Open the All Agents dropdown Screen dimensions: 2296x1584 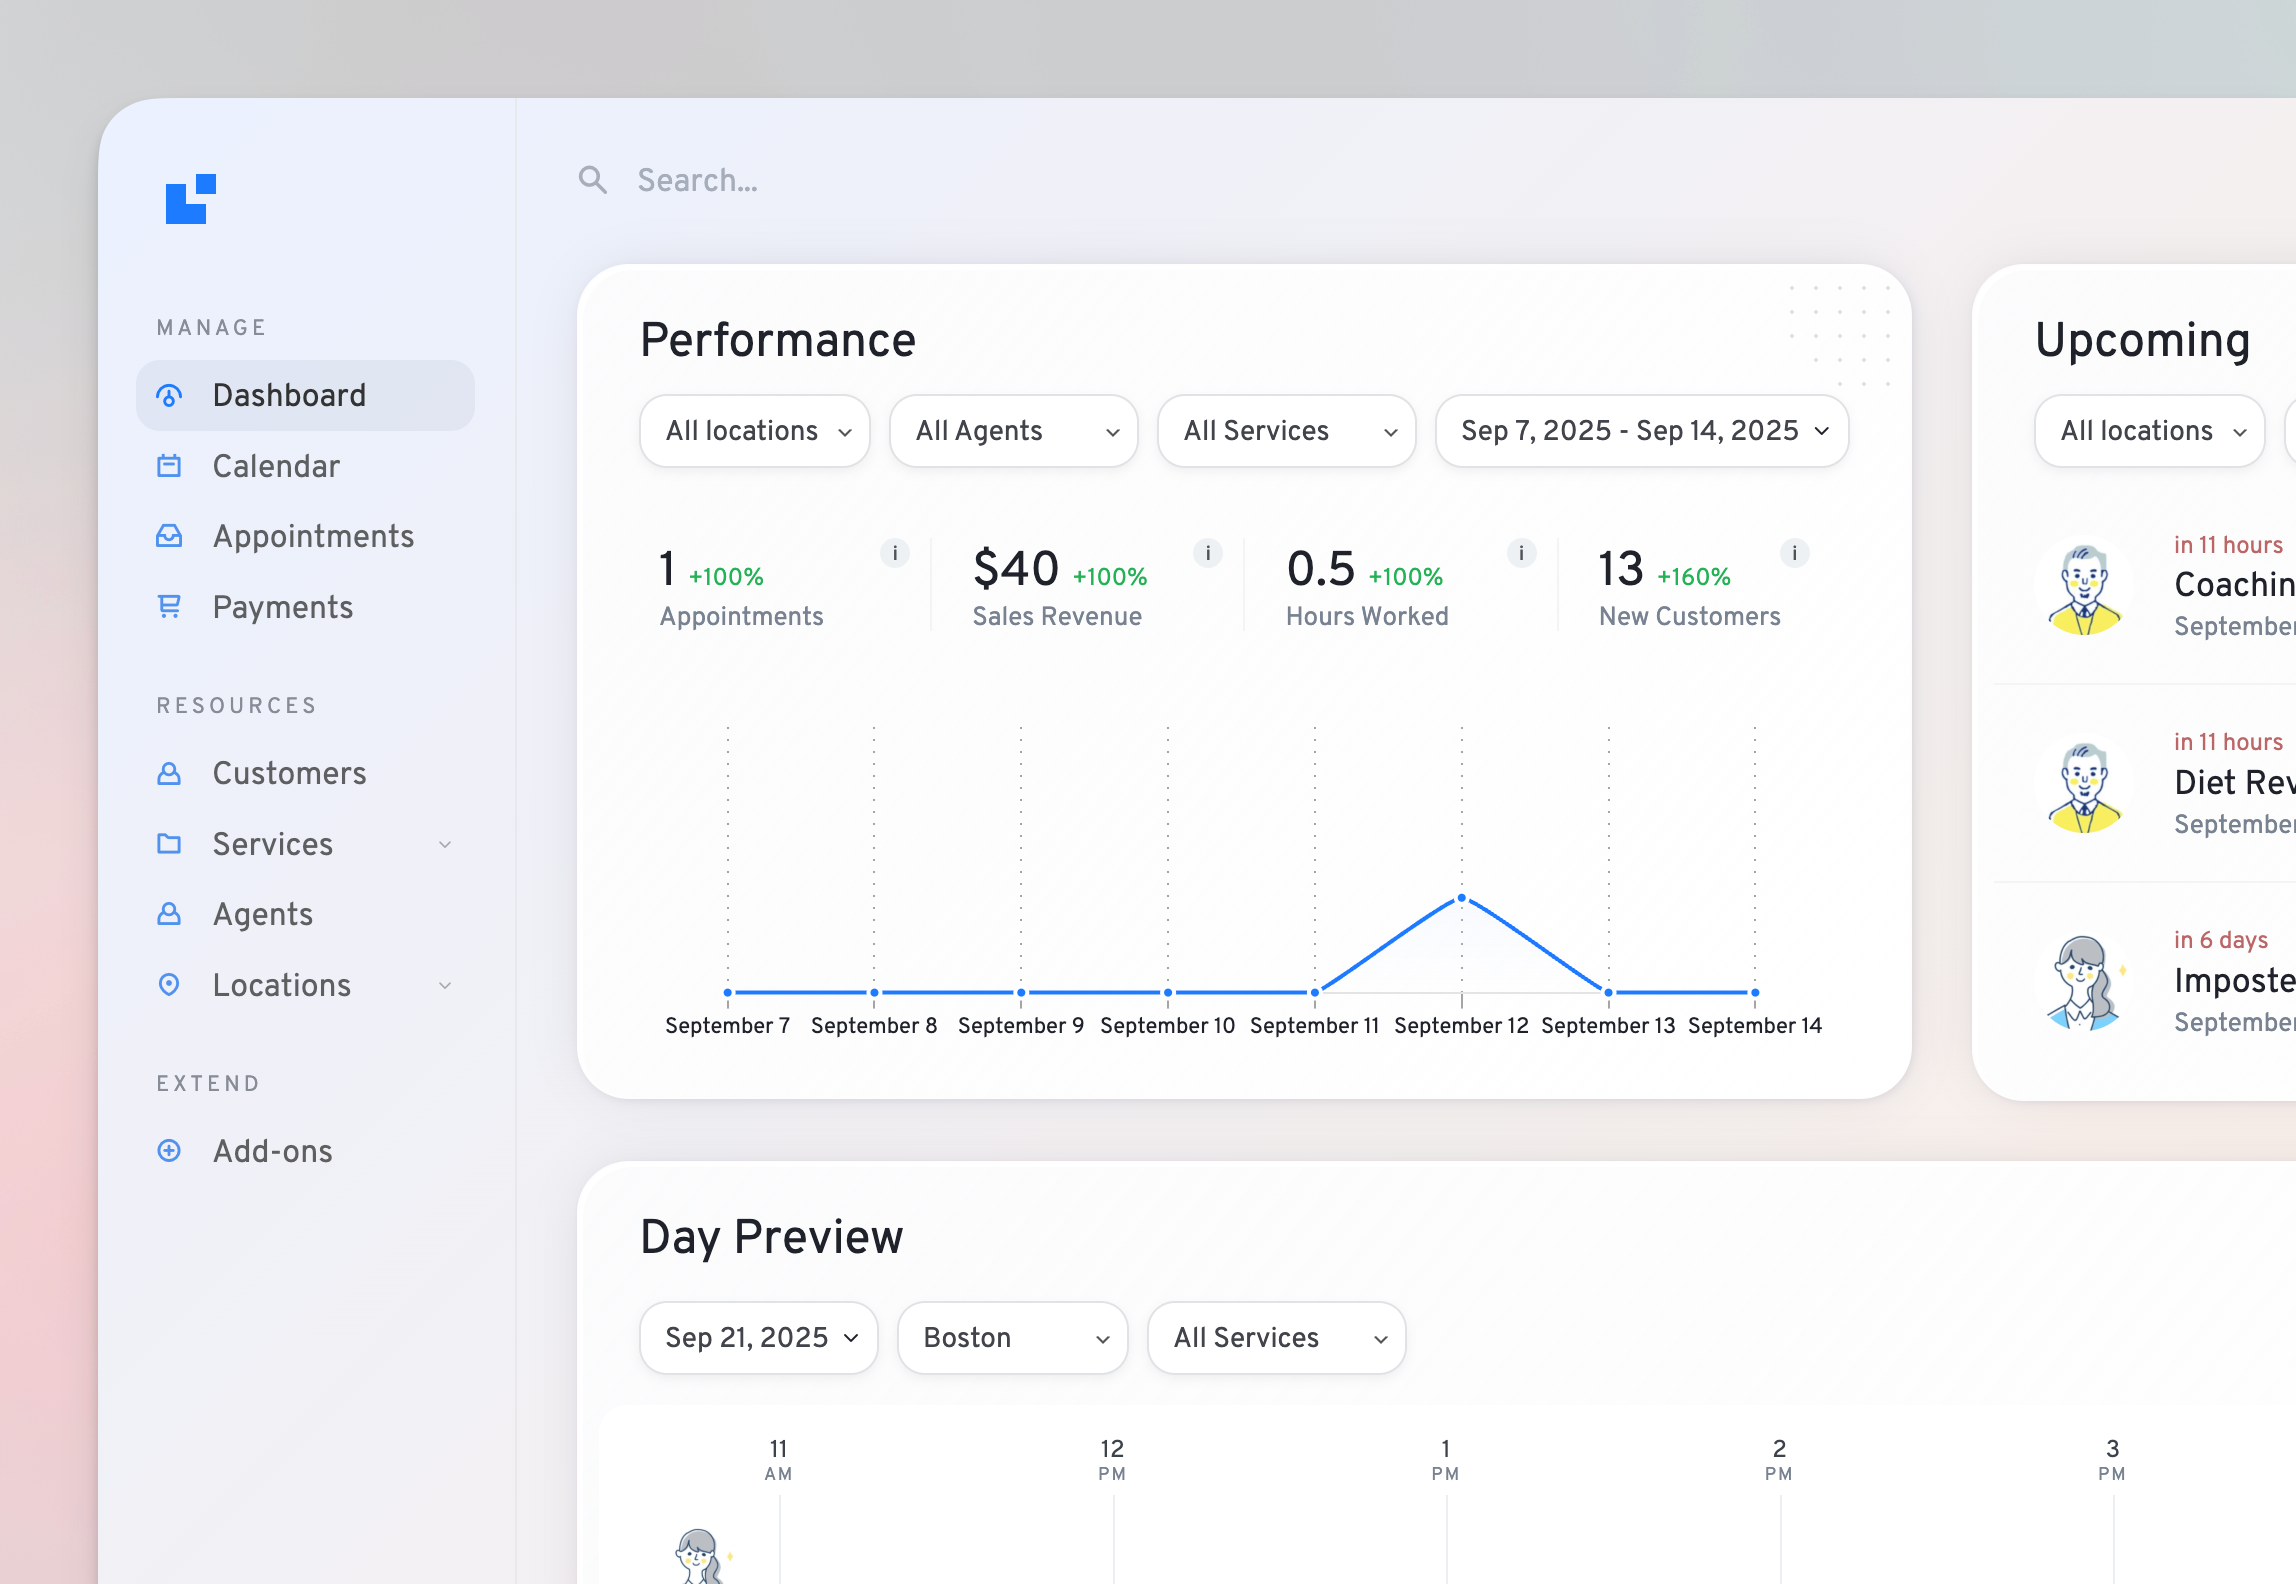[1013, 431]
